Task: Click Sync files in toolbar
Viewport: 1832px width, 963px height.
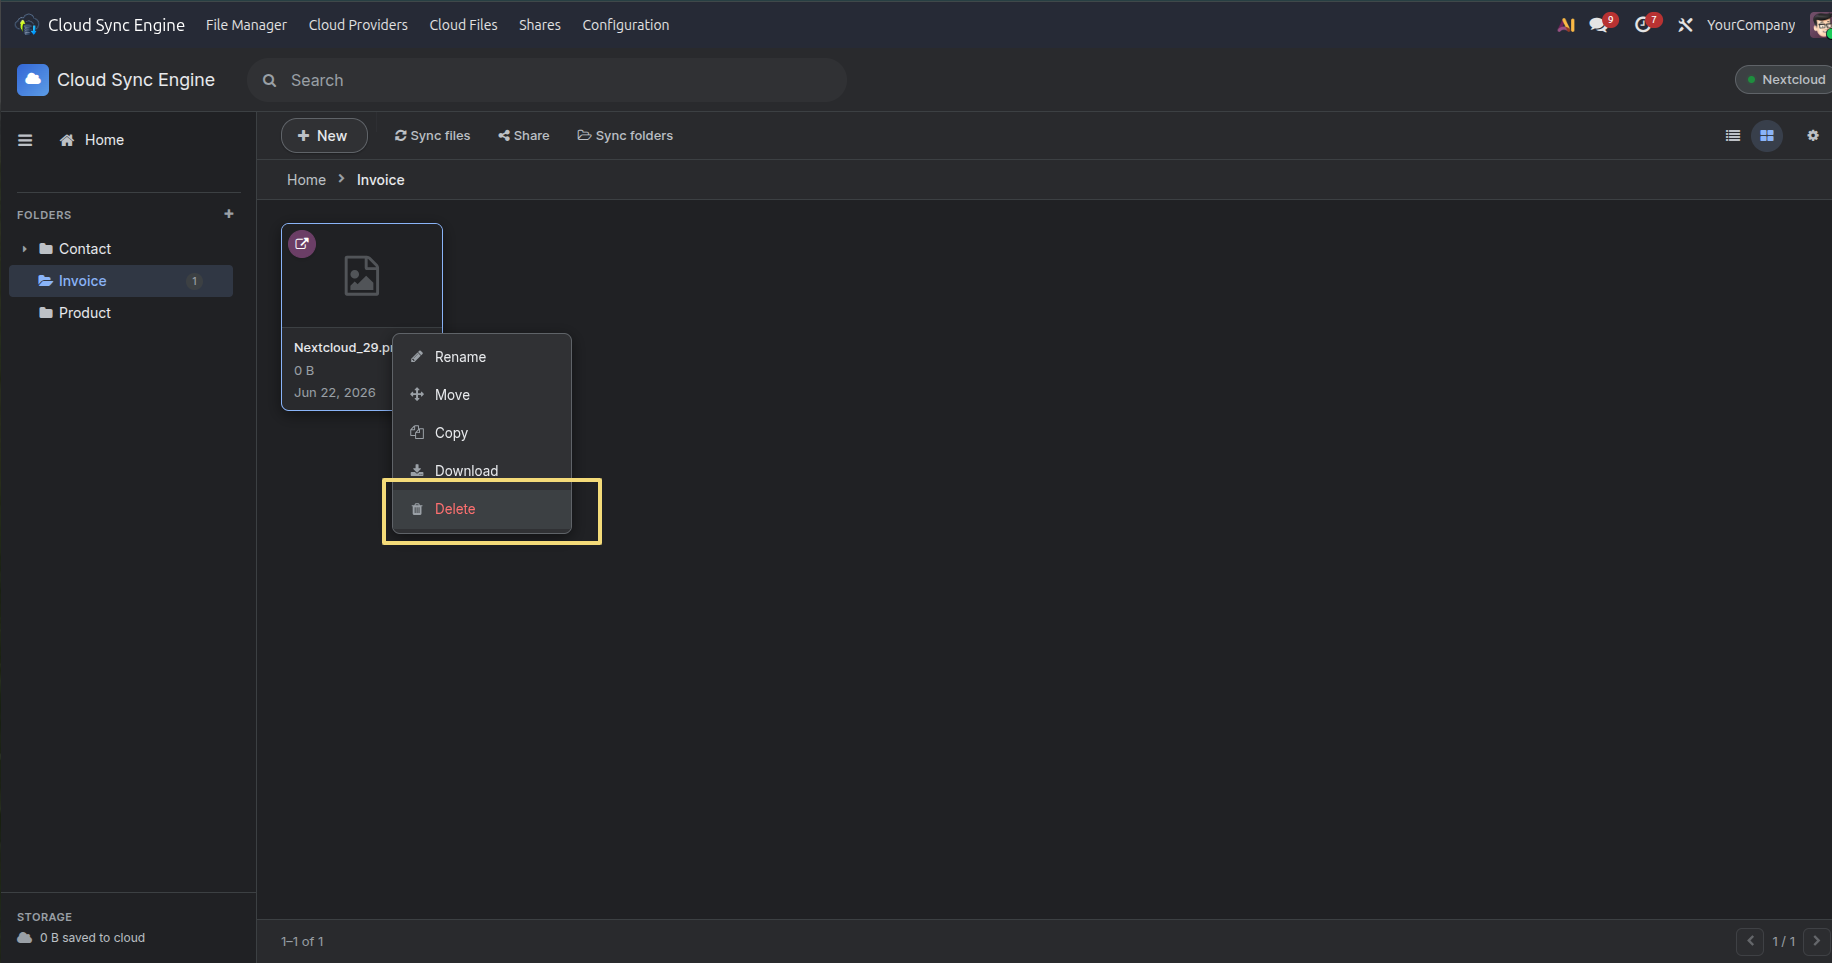Action: click(432, 136)
